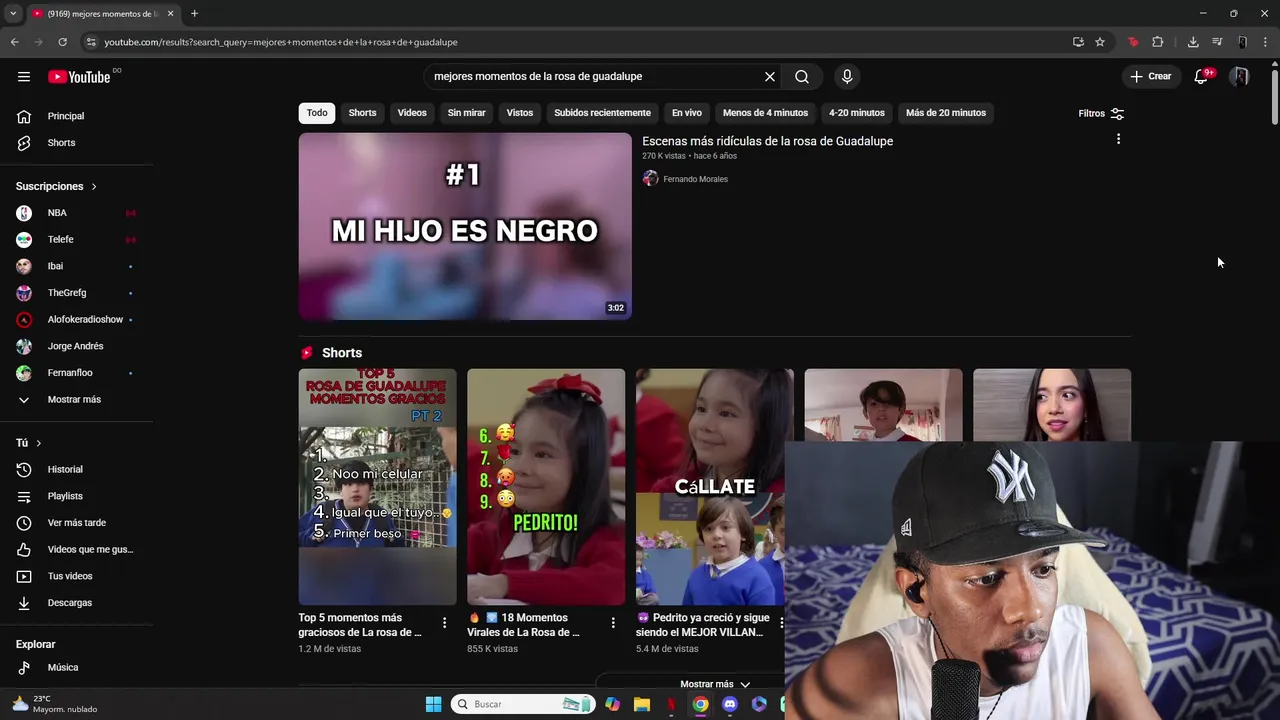Open the Escenas más ridículas video title
Image resolution: width=1280 pixels, height=720 pixels.
pos(767,141)
